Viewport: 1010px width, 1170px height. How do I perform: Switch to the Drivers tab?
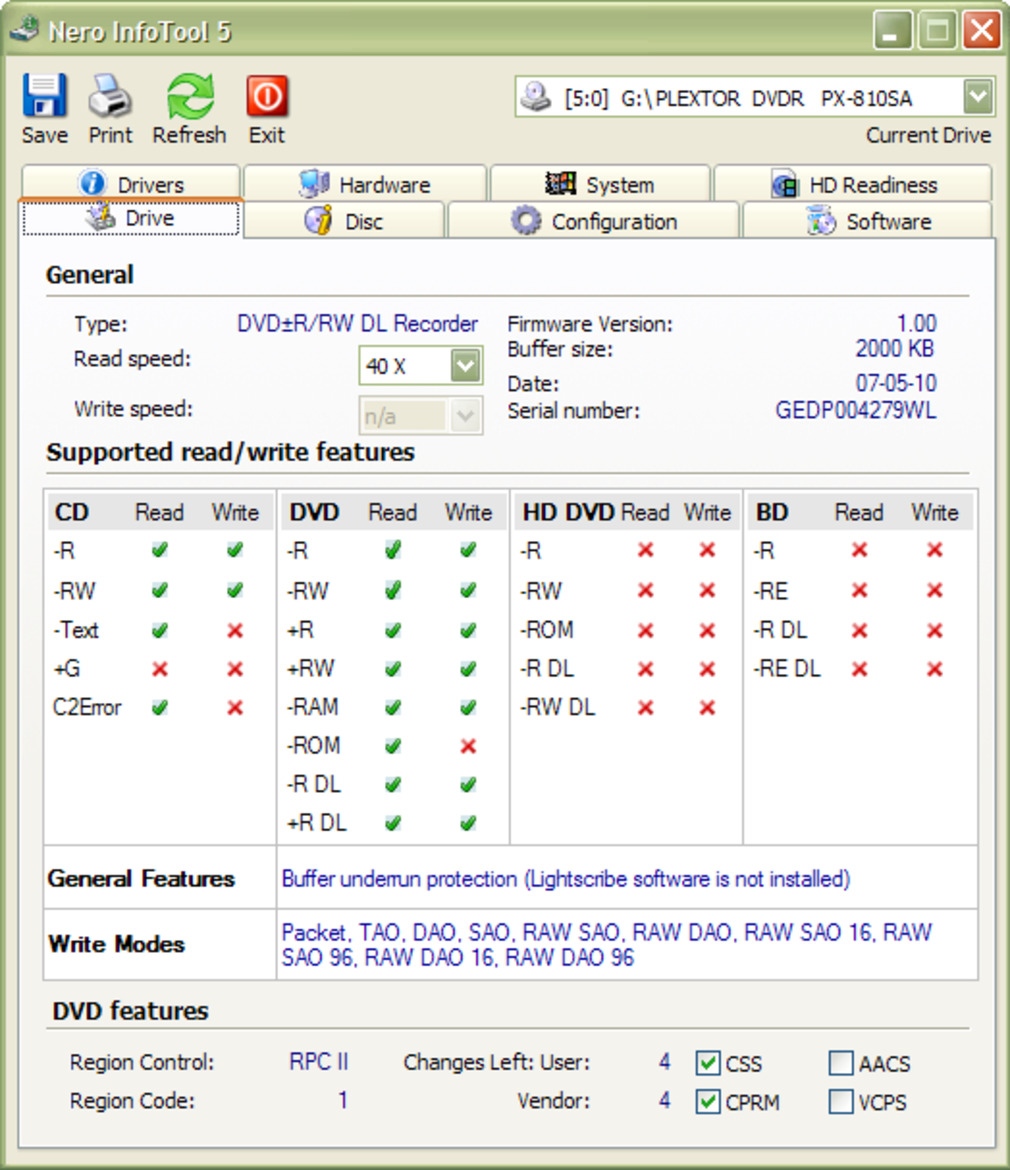[131, 184]
